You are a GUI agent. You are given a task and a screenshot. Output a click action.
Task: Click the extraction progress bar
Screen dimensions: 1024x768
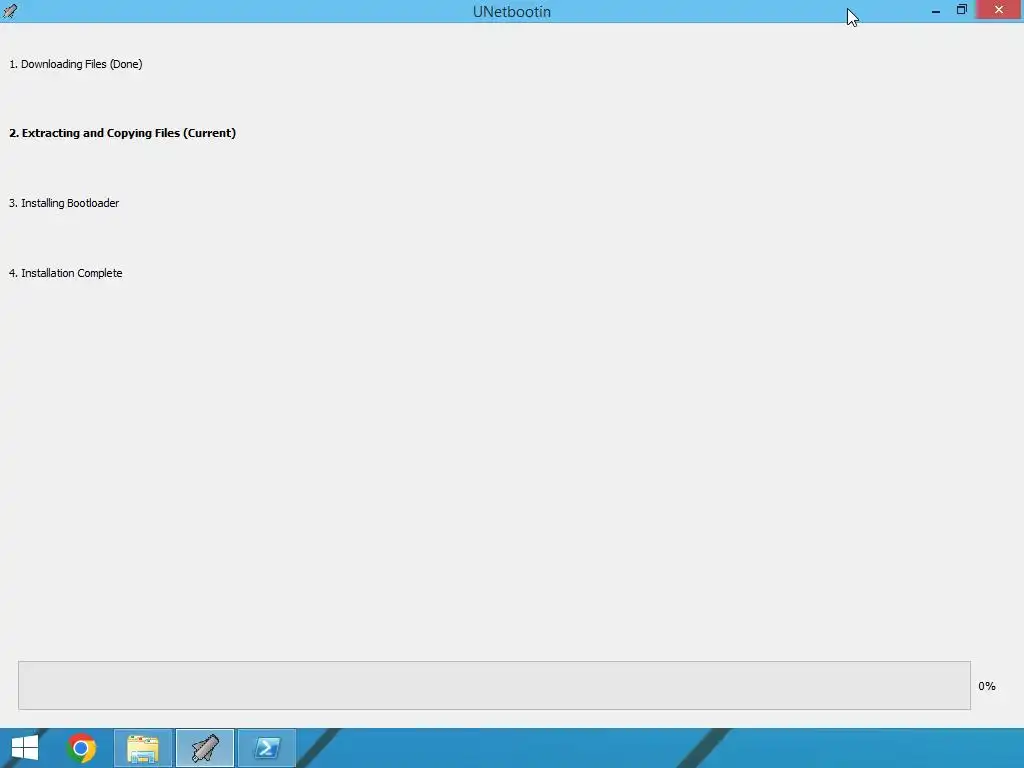494,685
